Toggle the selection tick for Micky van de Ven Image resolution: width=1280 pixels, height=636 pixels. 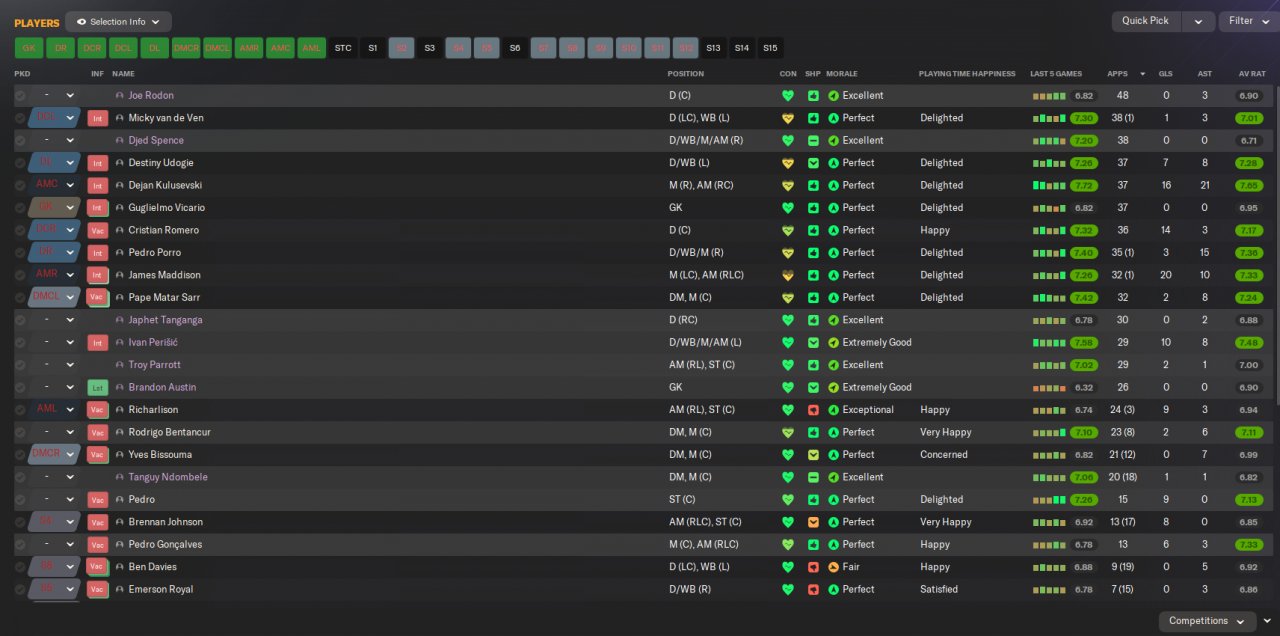pos(20,118)
